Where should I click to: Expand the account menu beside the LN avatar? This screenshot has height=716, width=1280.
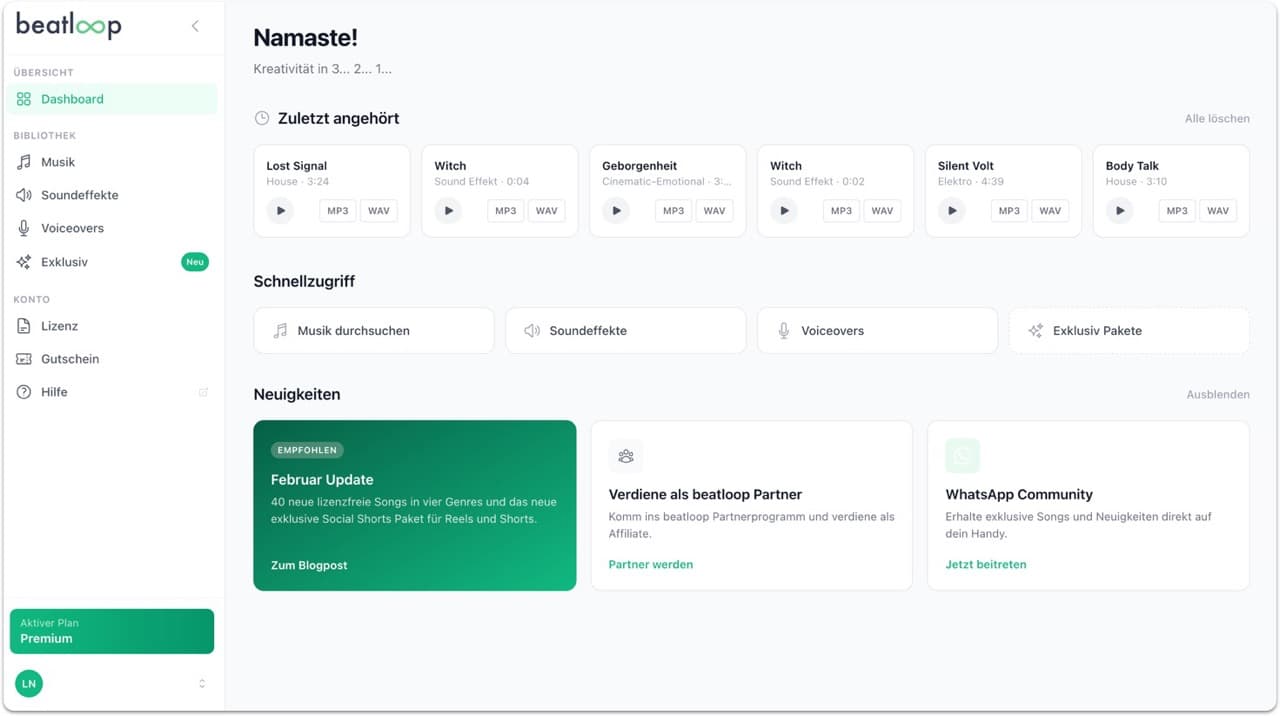coord(201,683)
